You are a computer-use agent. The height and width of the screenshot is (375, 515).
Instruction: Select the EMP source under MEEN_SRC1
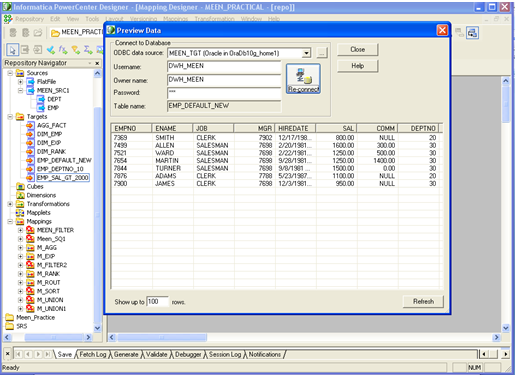(x=53, y=108)
